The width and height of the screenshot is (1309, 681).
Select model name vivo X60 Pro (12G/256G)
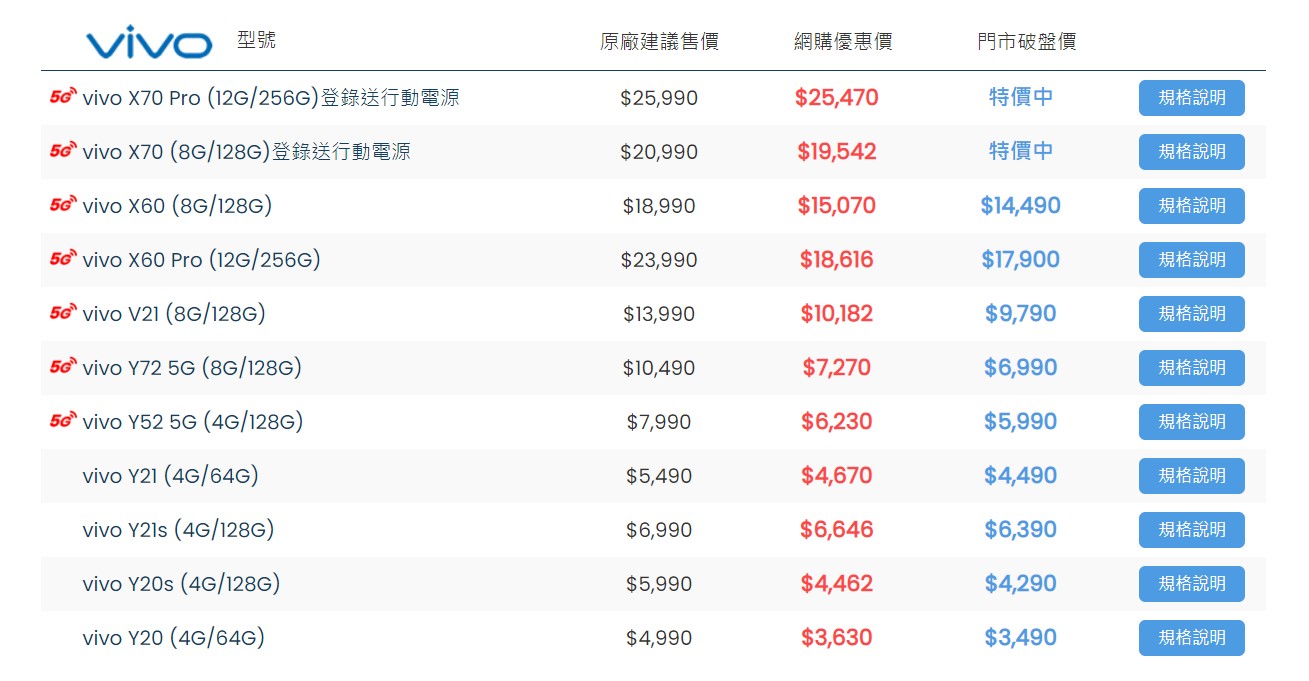201,260
